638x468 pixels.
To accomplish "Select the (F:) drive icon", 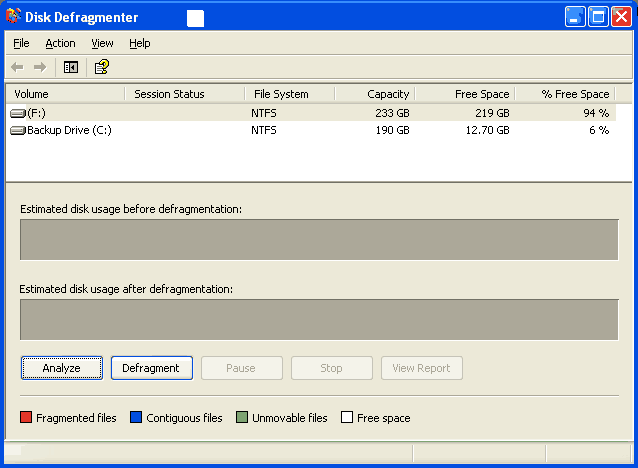I will pyautogui.click(x=18, y=113).
